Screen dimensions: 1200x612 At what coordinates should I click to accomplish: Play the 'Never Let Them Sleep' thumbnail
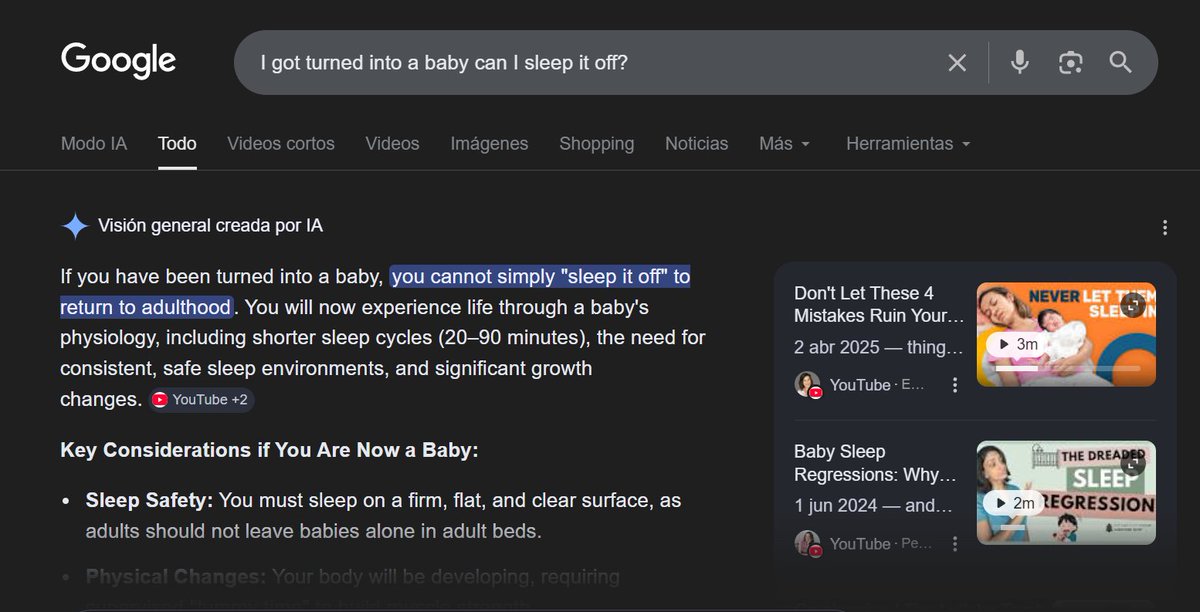coord(1066,334)
